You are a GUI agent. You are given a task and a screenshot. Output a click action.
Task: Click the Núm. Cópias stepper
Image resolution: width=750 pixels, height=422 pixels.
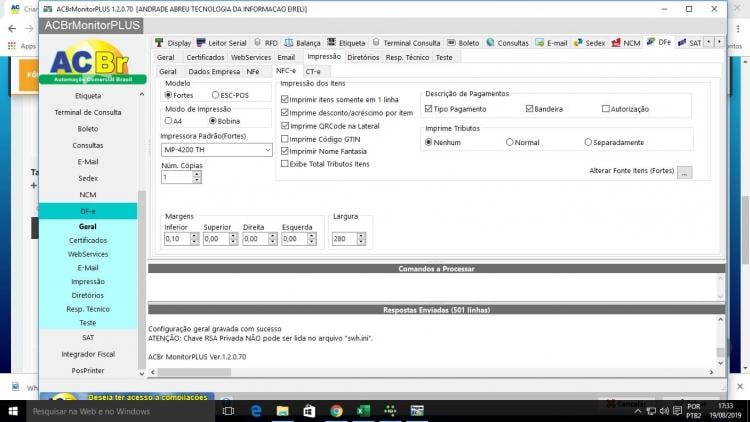tap(197, 177)
